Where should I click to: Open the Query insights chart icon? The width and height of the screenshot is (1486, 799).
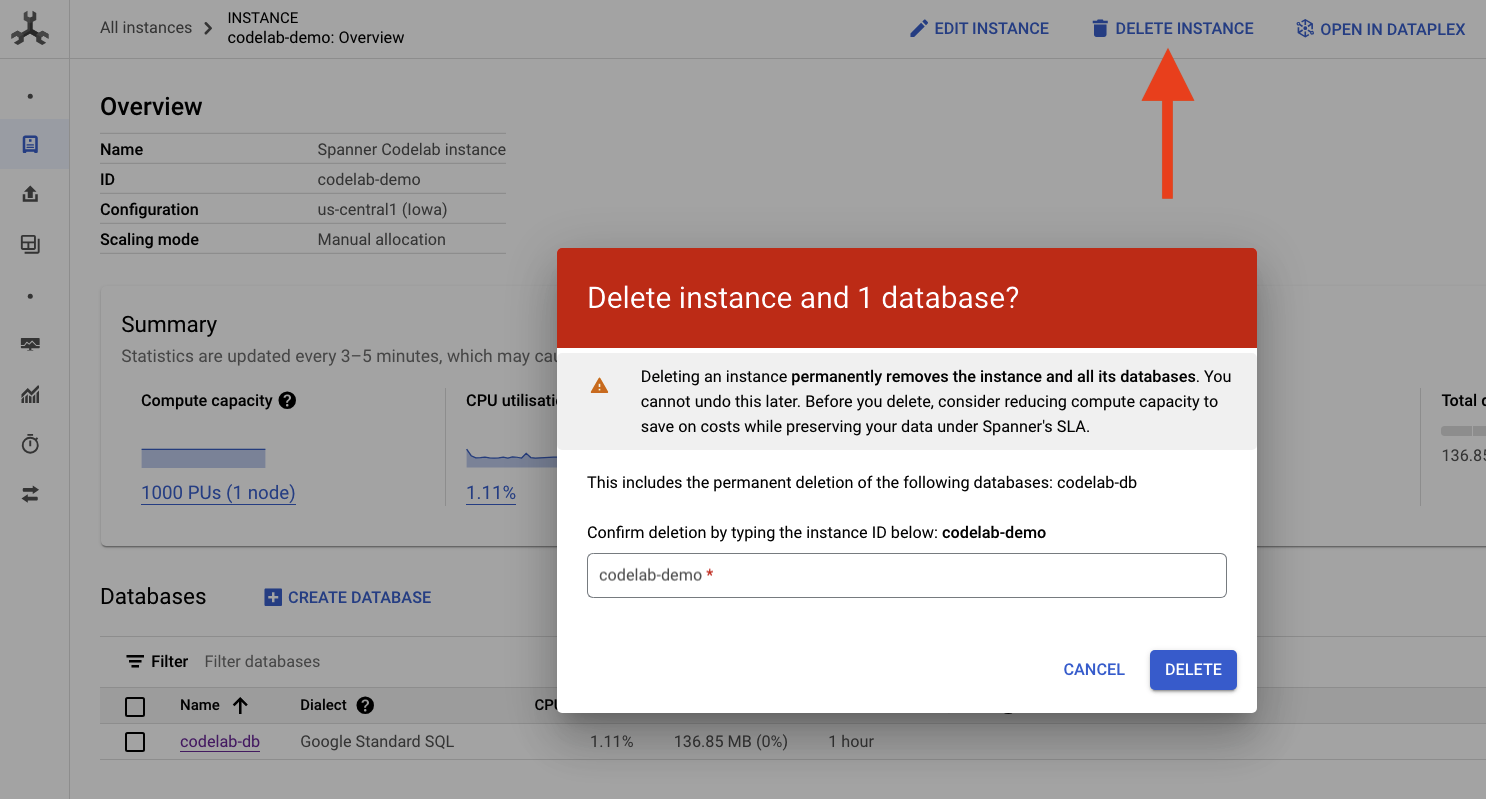pyautogui.click(x=30, y=395)
